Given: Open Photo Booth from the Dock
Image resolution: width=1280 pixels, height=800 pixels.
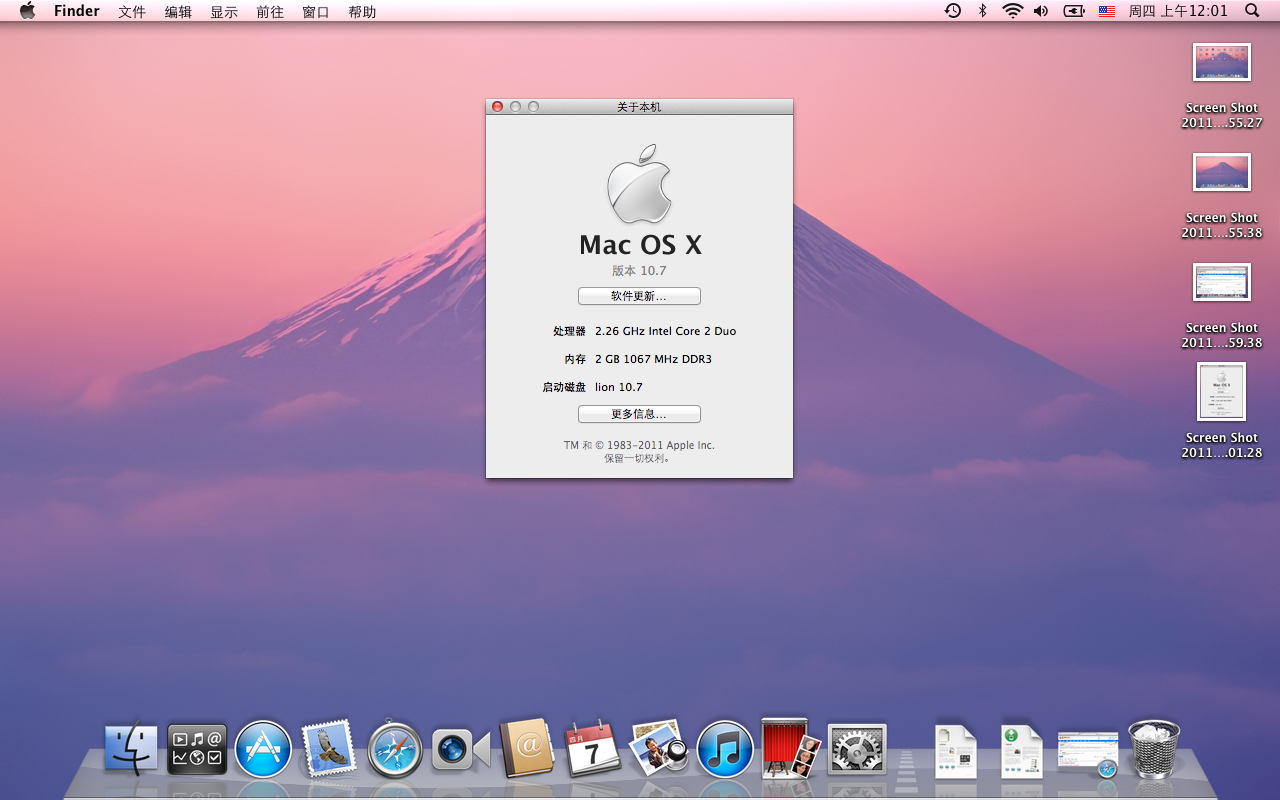Looking at the screenshot, I should [x=790, y=748].
